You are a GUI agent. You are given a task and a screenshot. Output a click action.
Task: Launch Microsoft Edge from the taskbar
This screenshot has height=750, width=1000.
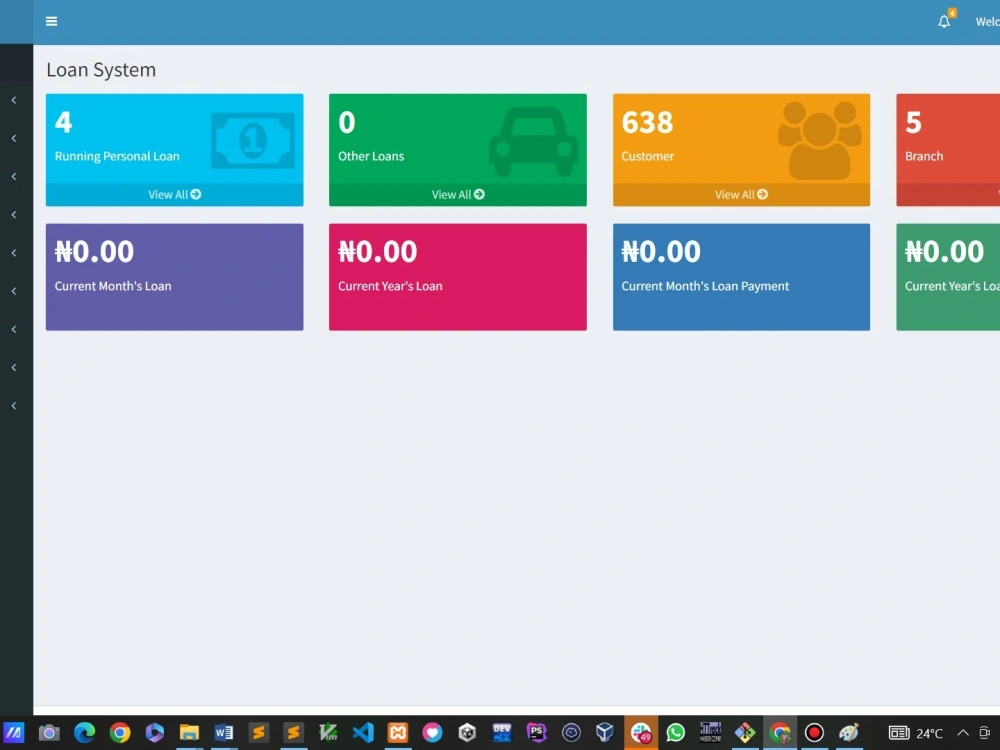click(84, 732)
